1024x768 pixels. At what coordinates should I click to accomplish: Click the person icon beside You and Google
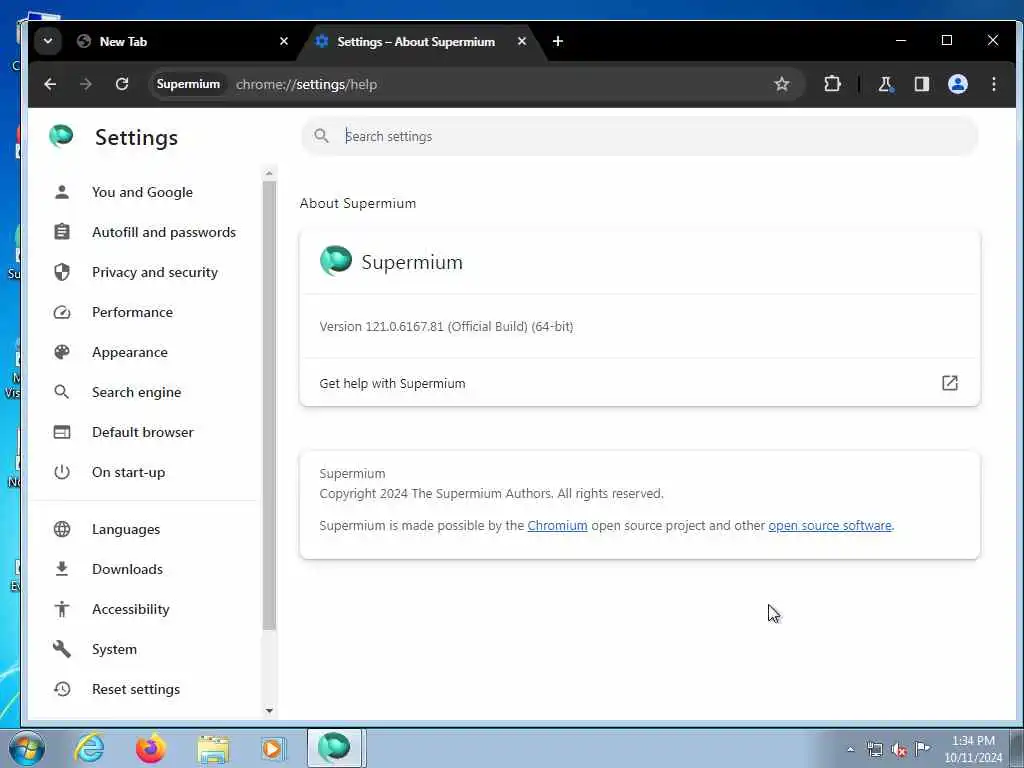(62, 192)
